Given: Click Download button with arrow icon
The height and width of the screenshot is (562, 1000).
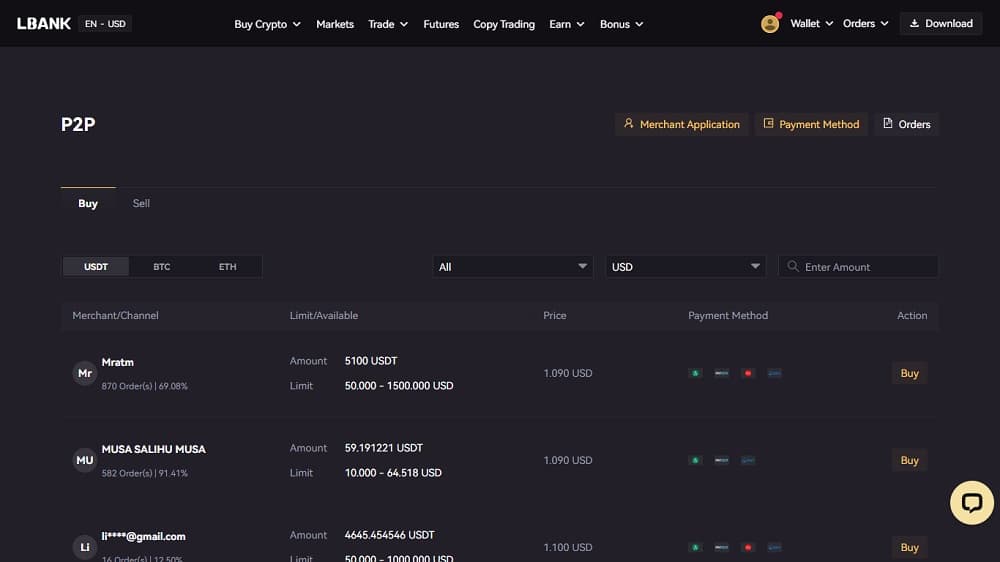Looking at the screenshot, I should coord(941,24).
